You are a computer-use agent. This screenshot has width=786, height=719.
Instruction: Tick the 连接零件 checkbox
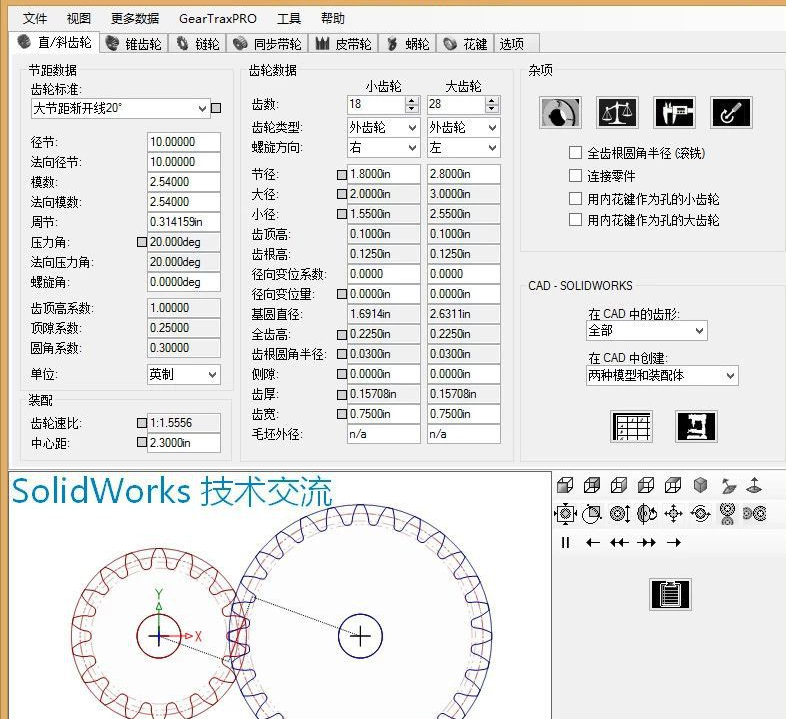[x=575, y=176]
